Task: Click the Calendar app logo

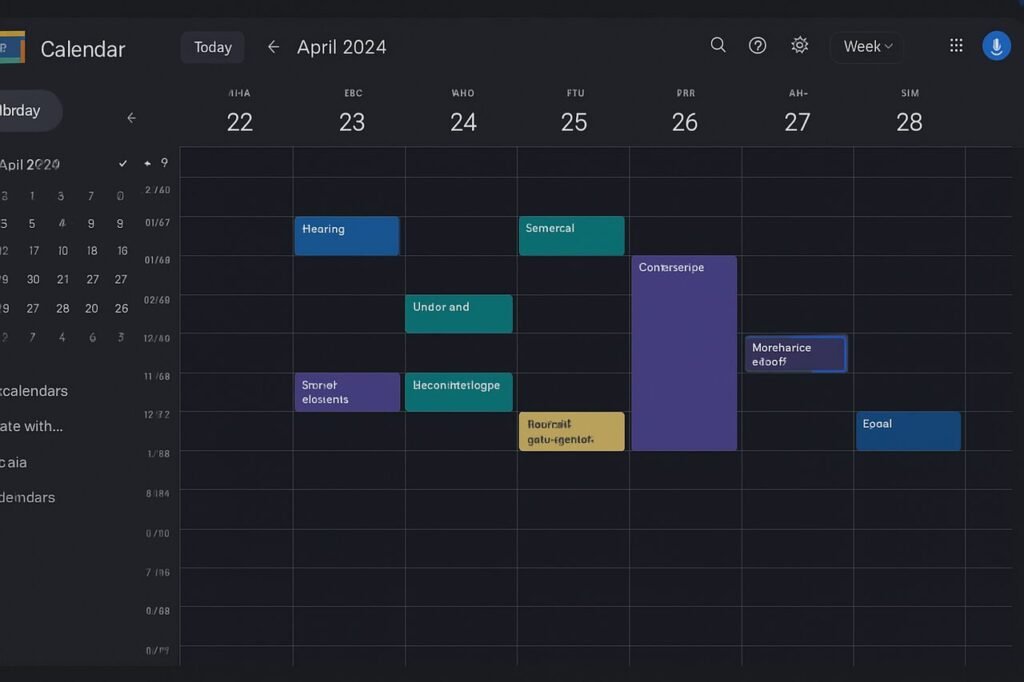Action: pyautogui.click(x=12, y=46)
